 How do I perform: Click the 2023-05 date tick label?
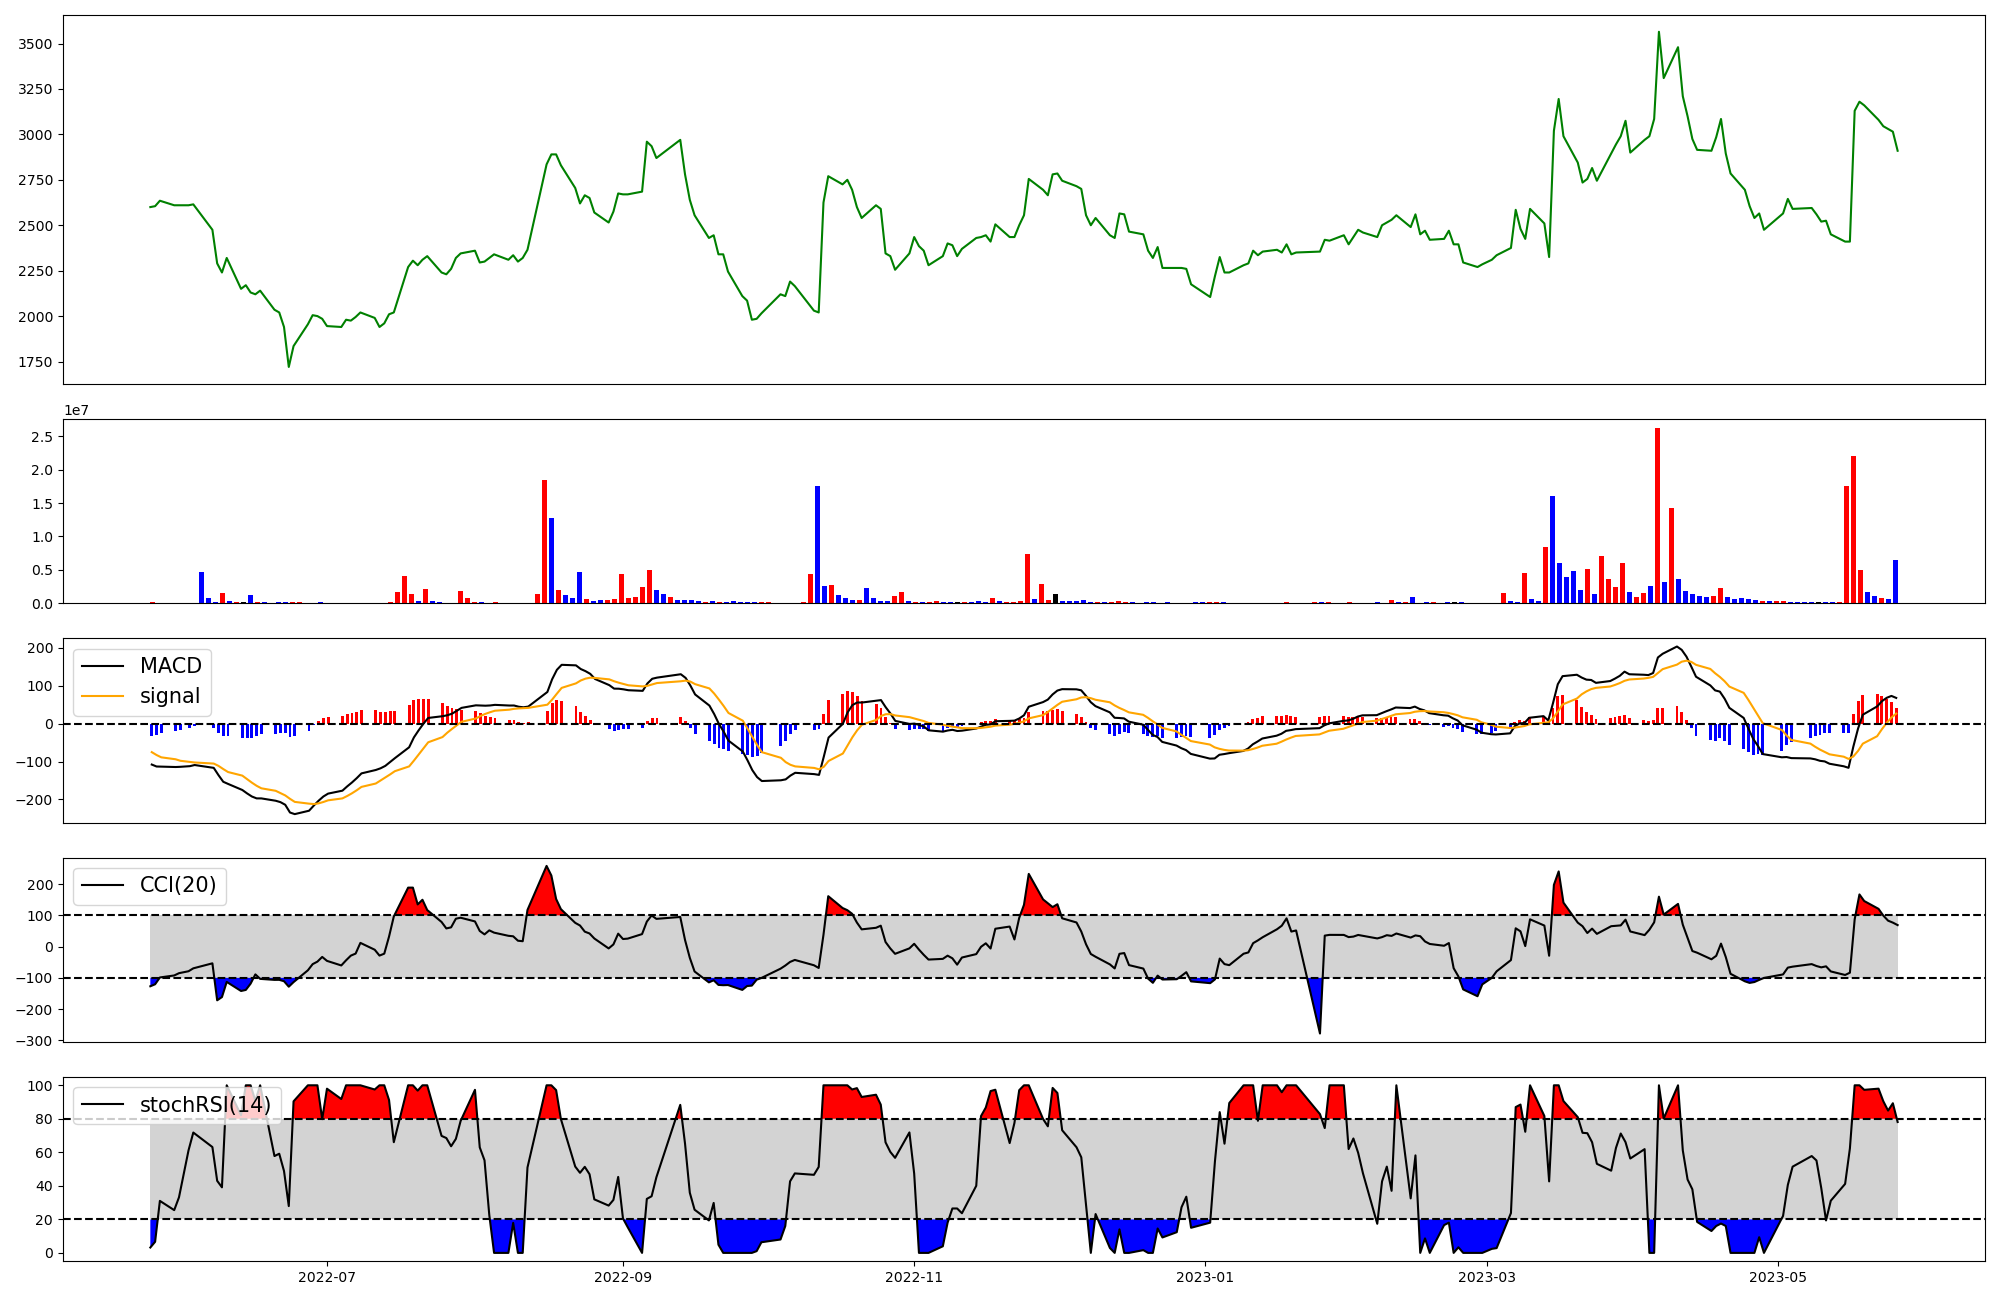(x=1778, y=1277)
